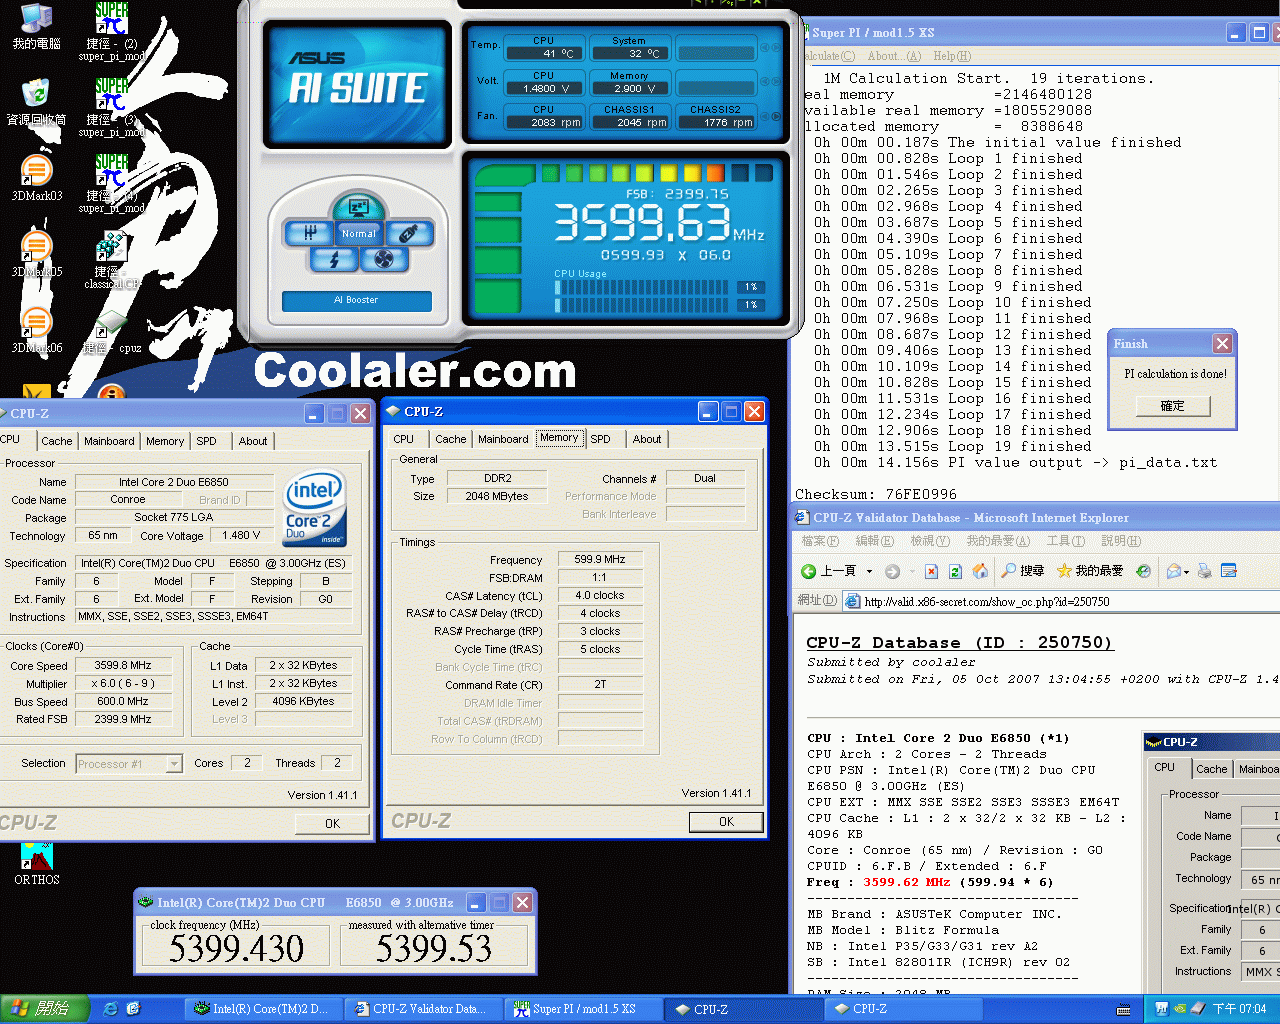Viewport: 1280px width, 1024px height.
Task: Switch to SPD tab in left CPU-Z window
Action: [x=206, y=441]
